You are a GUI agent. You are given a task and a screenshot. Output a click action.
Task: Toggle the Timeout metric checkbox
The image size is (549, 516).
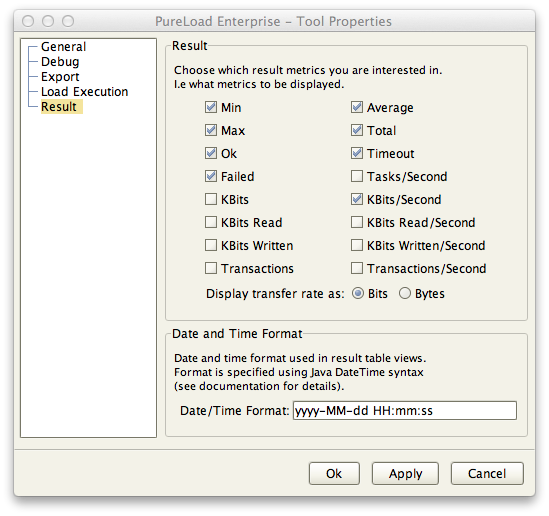(357, 153)
